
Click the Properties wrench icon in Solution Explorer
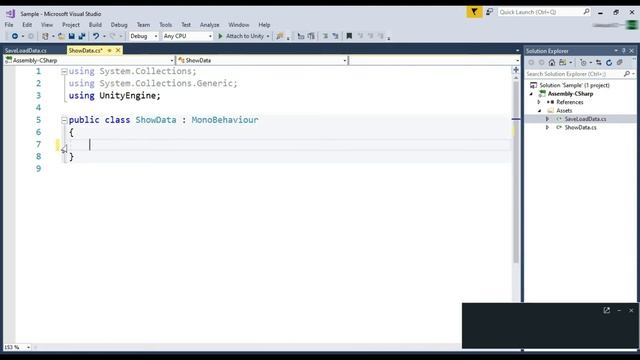point(620,62)
